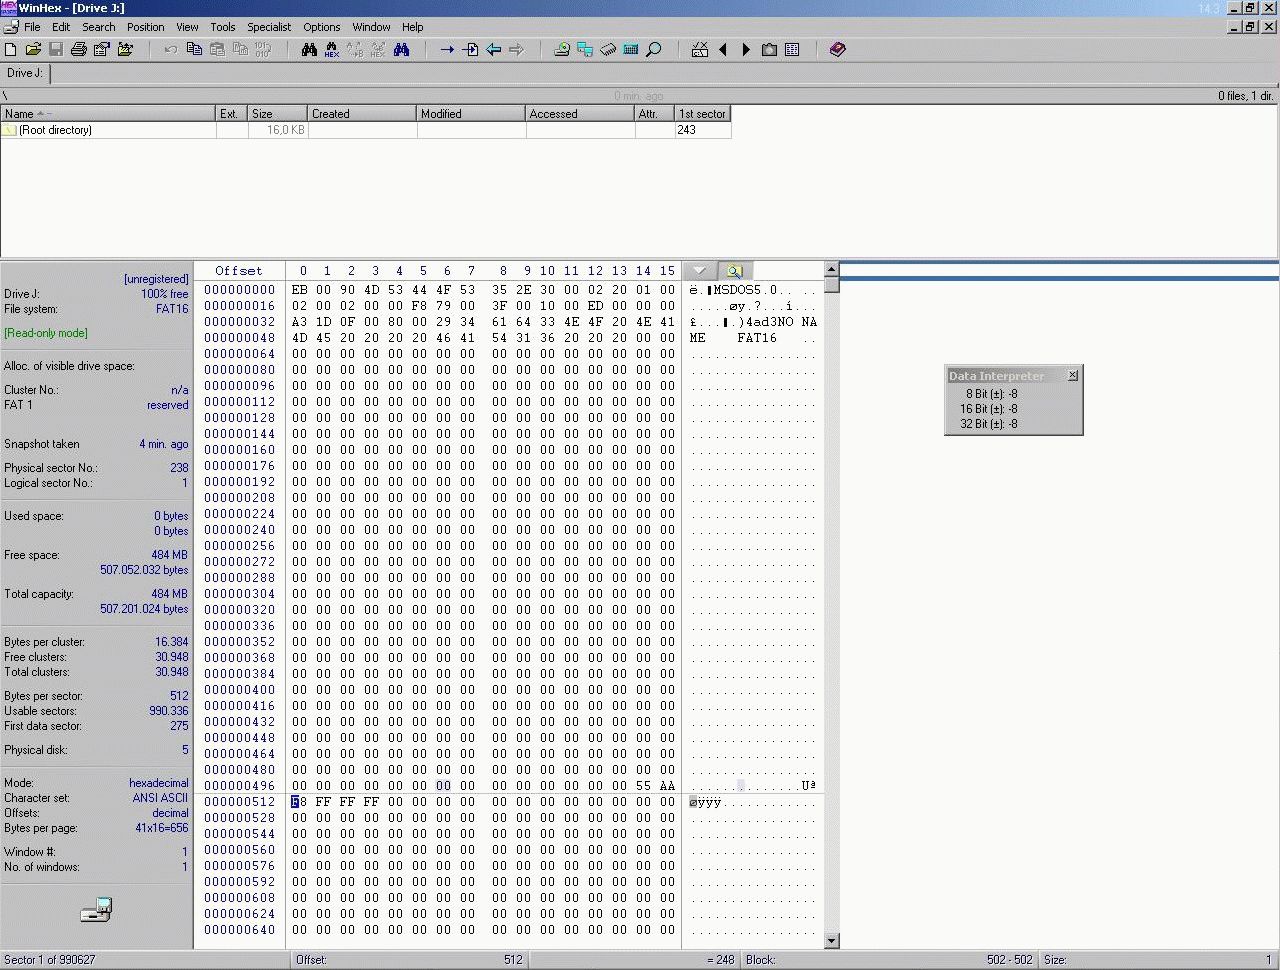Screen dimensions: 1280x970
Task: Open the dropdown arrow above the text column
Action: [x=700, y=271]
